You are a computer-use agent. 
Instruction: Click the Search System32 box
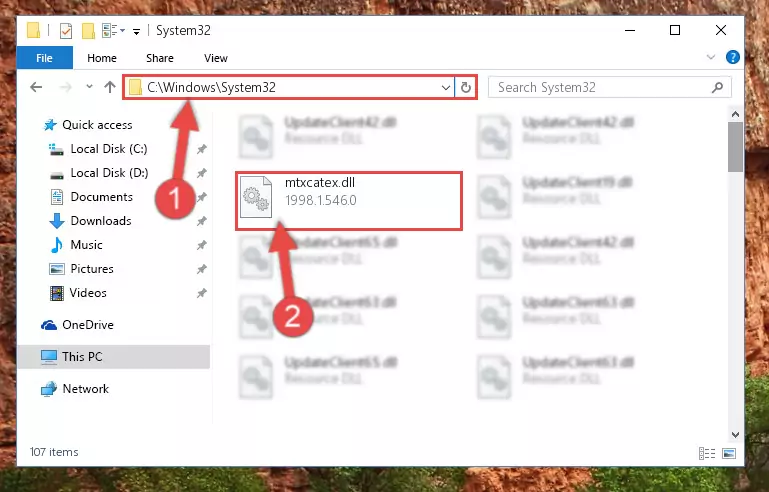(610, 88)
